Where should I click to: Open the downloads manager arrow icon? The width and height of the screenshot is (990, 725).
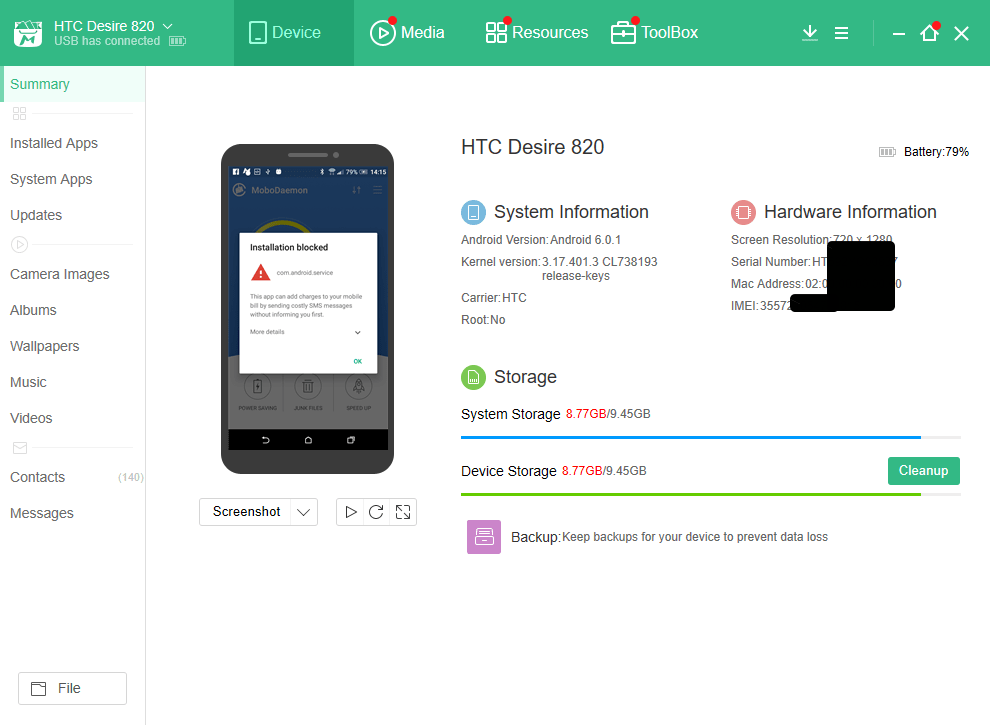point(810,33)
